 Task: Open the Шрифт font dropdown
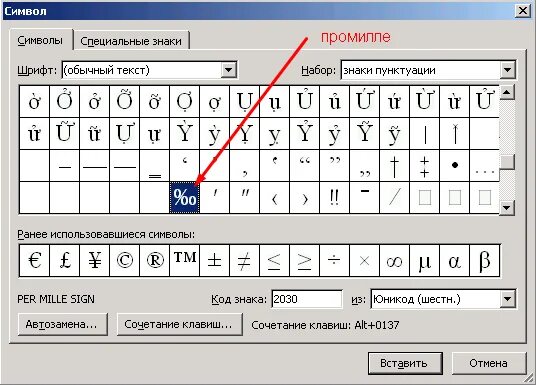pyautogui.click(x=228, y=70)
